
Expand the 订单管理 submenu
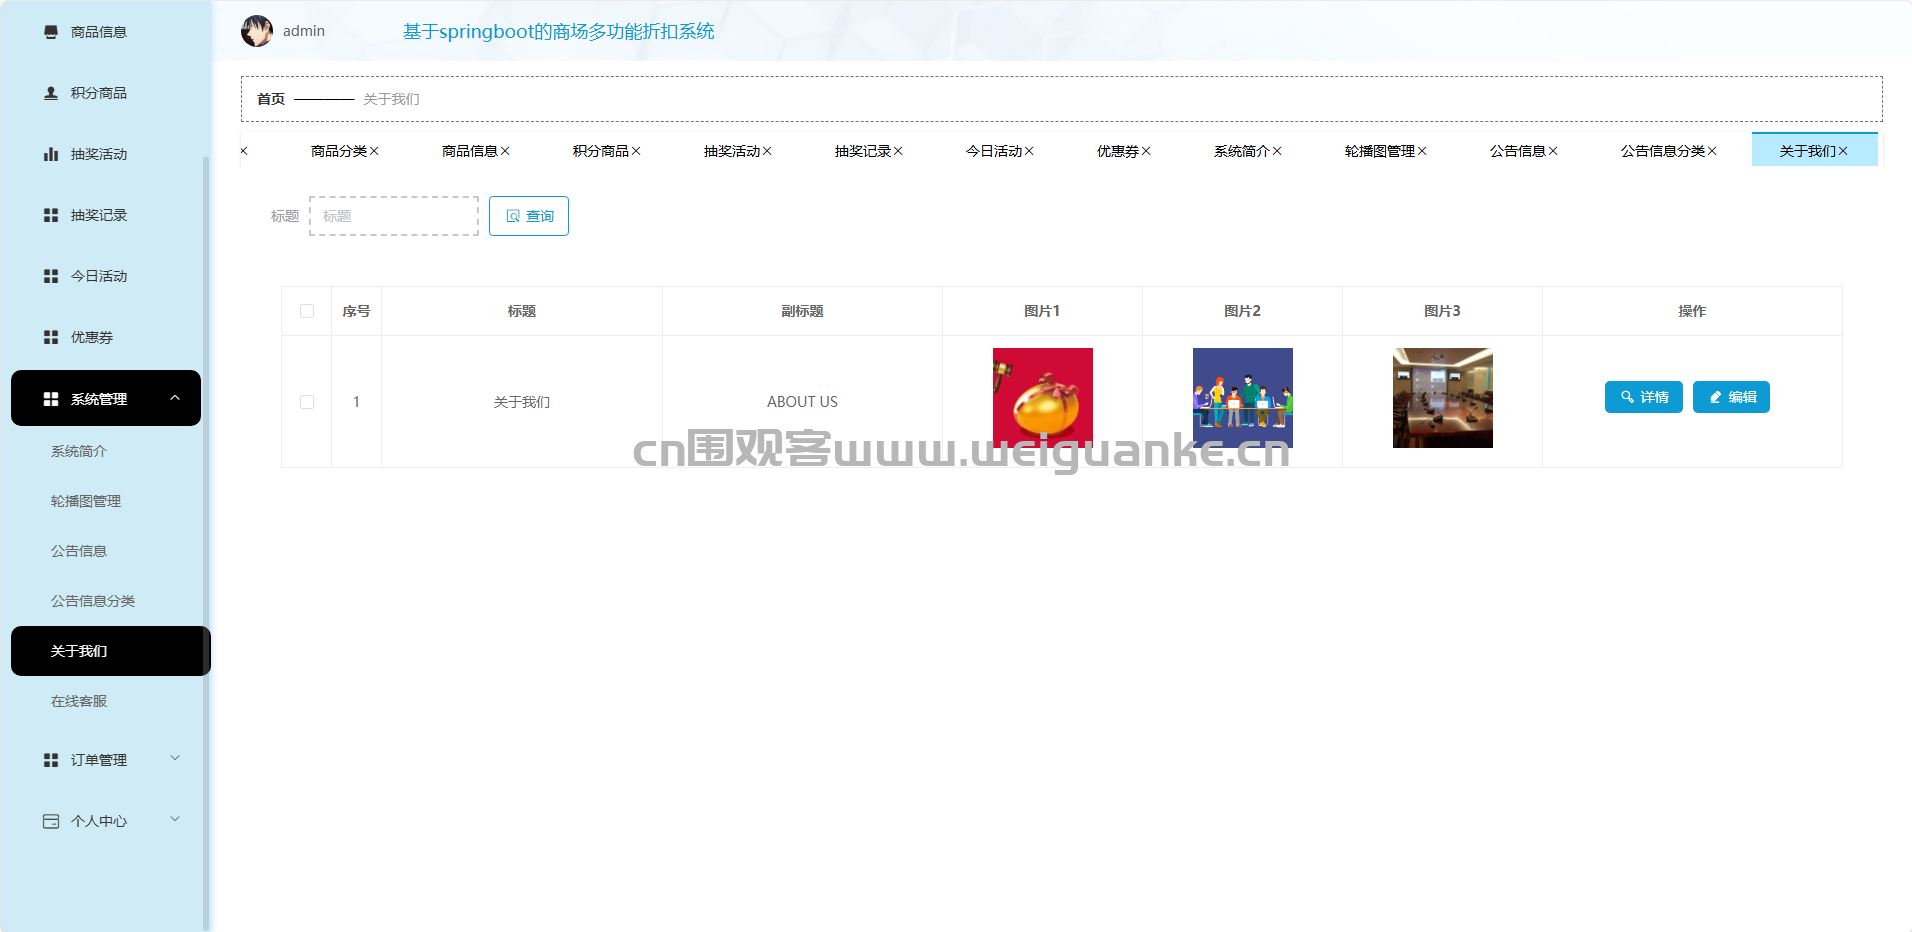[175, 759]
